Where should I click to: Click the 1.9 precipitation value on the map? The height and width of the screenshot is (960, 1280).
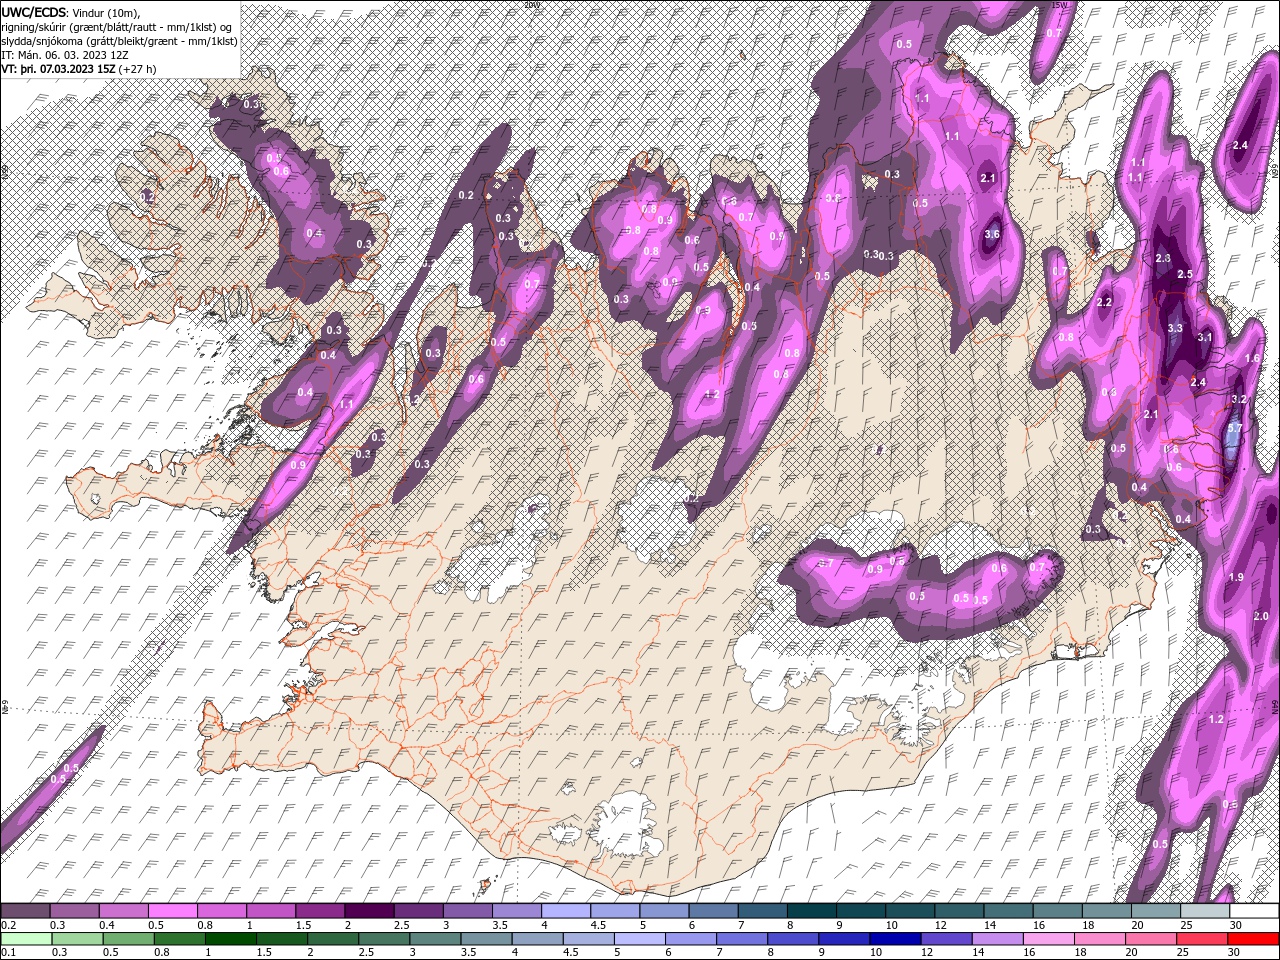(x=1236, y=578)
